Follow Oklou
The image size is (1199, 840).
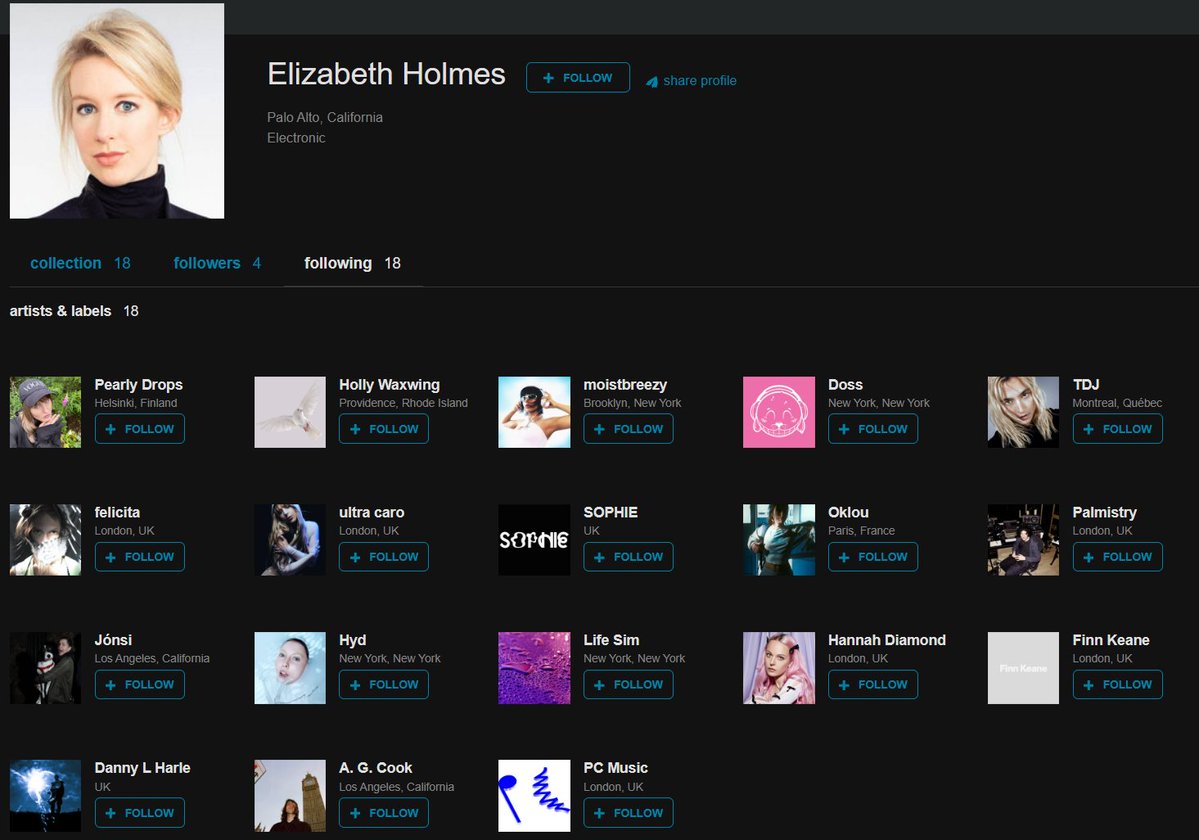tap(873, 556)
